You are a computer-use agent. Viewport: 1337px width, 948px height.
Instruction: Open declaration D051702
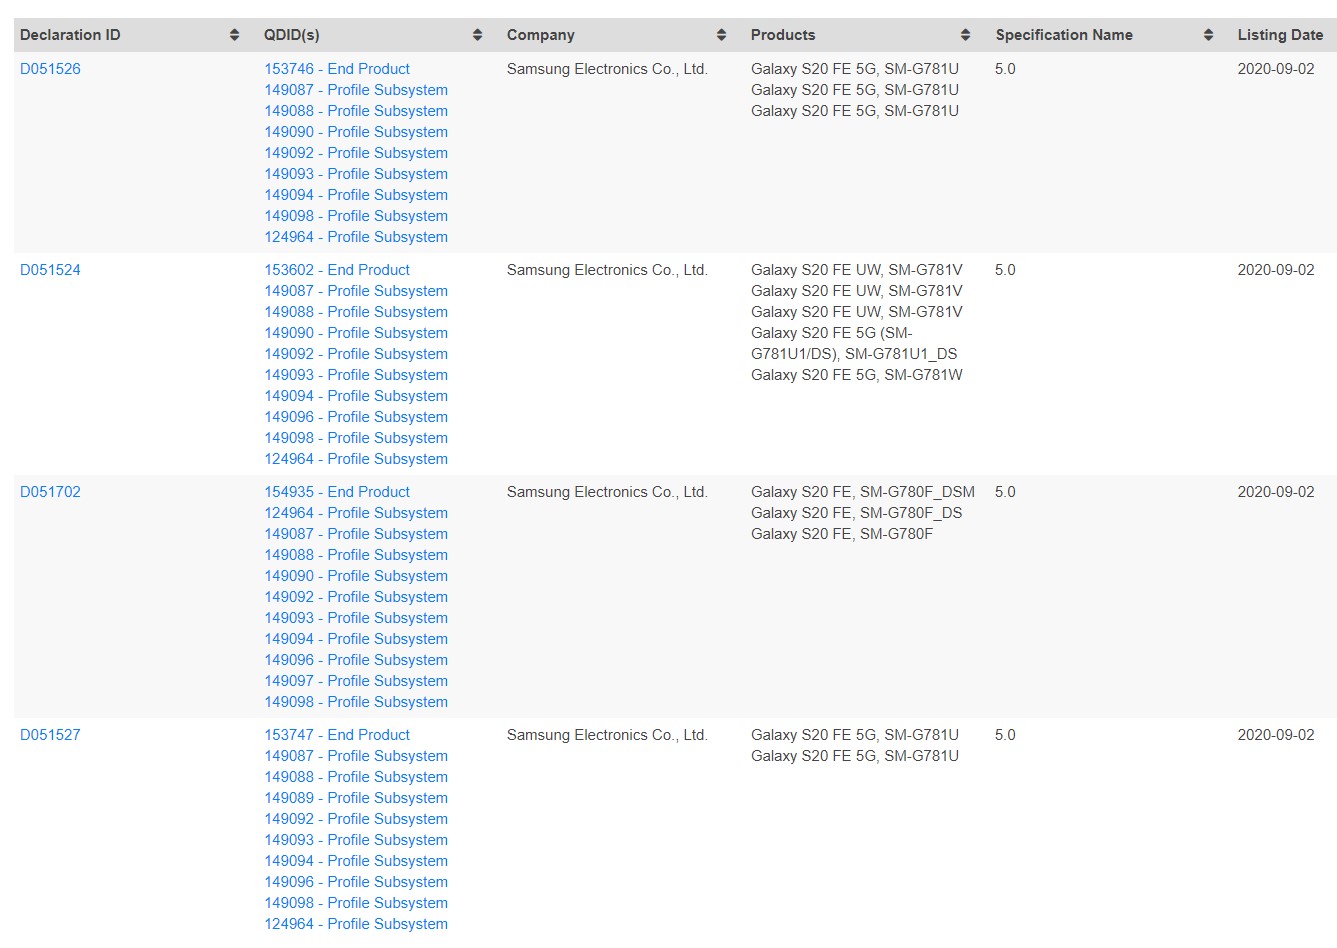pyautogui.click(x=50, y=492)
